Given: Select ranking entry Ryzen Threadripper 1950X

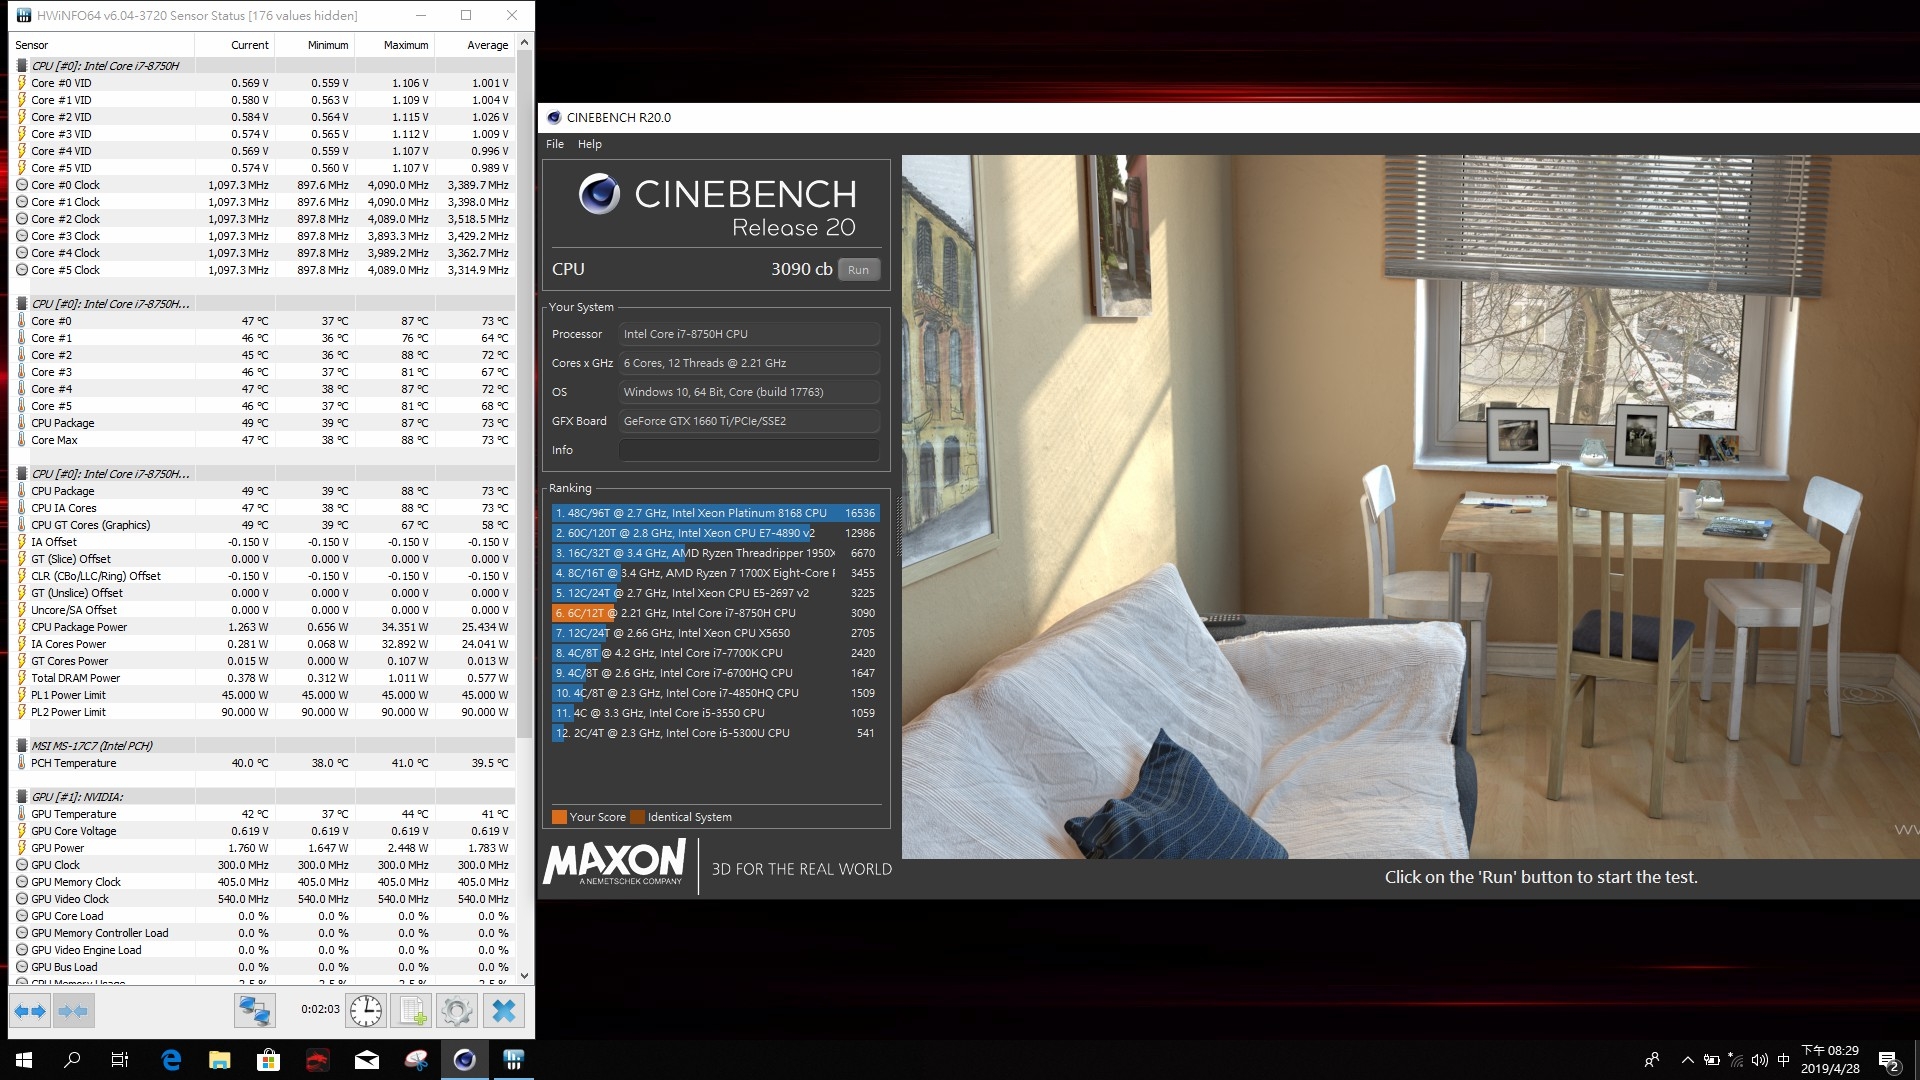Looking at the screenshot, I should (x=716, y=553).
